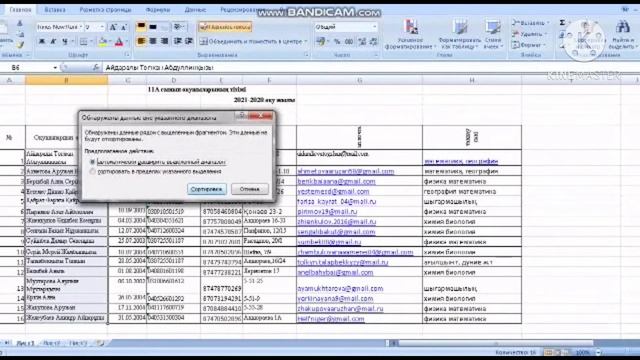
Task: Switch to the Вставка ribbon tab
Action: [55, 9]
